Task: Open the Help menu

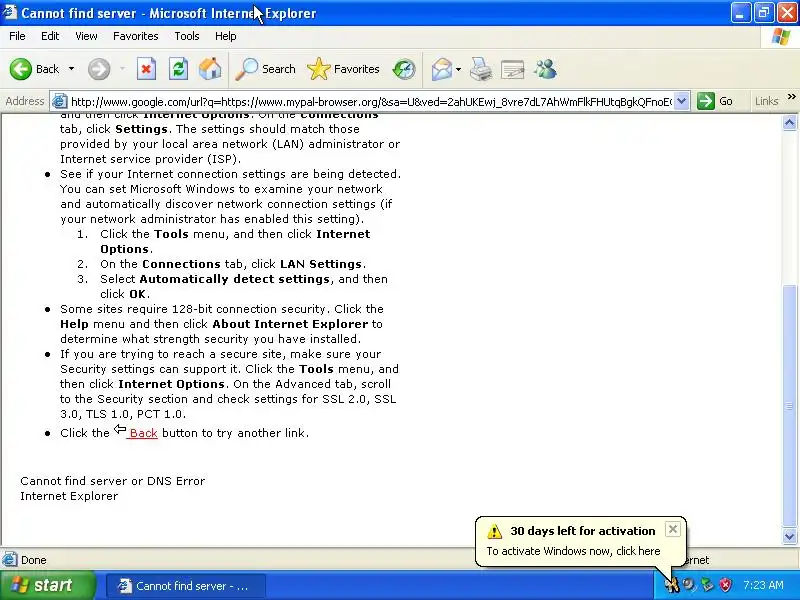Action: coord(226,36)
